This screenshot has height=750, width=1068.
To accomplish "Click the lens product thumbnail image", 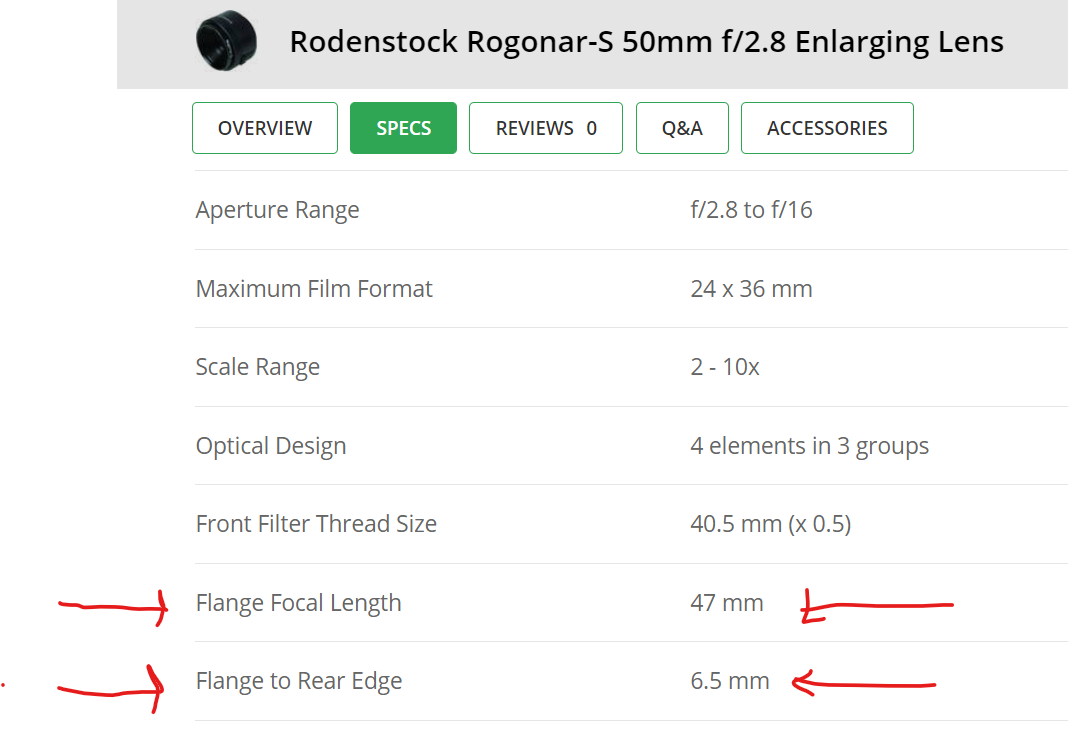I will point(226,41).
